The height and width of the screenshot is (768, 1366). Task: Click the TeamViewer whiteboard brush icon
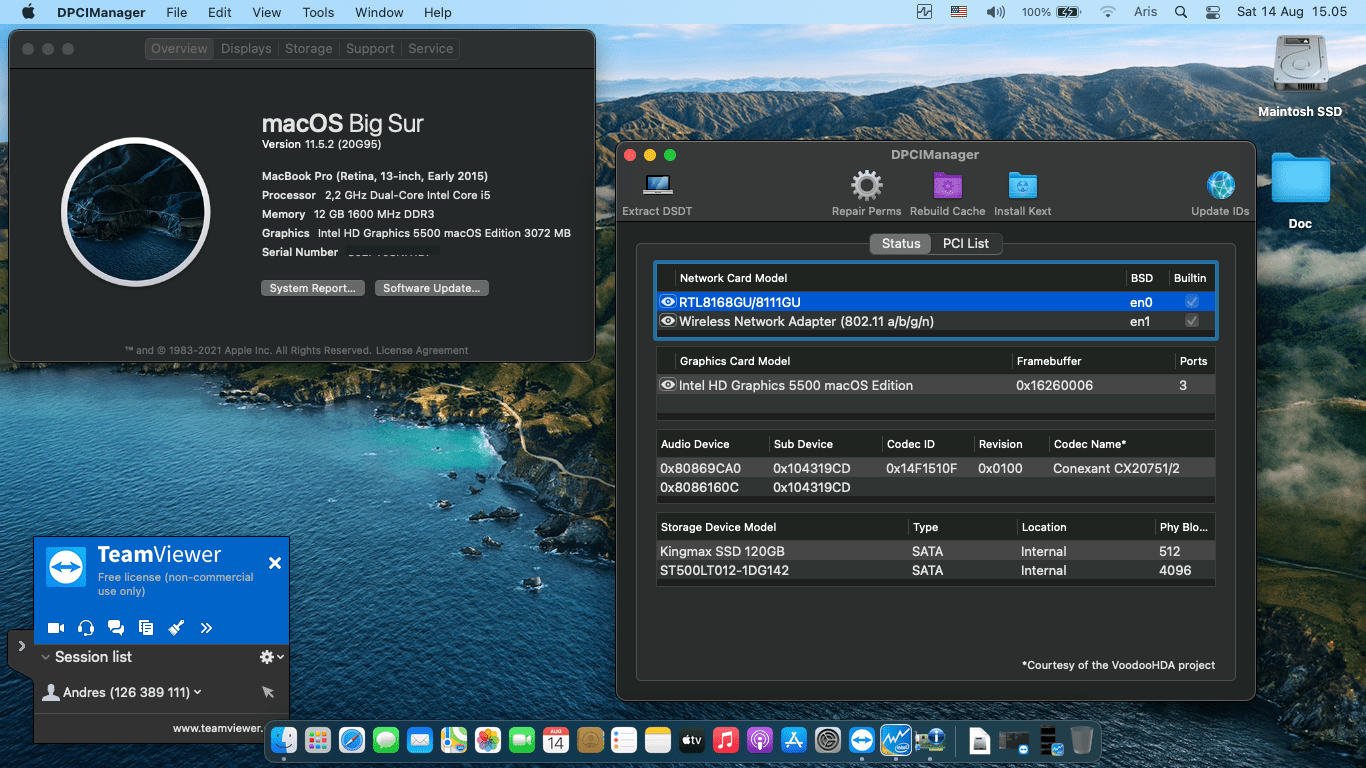tap(176, 628)
